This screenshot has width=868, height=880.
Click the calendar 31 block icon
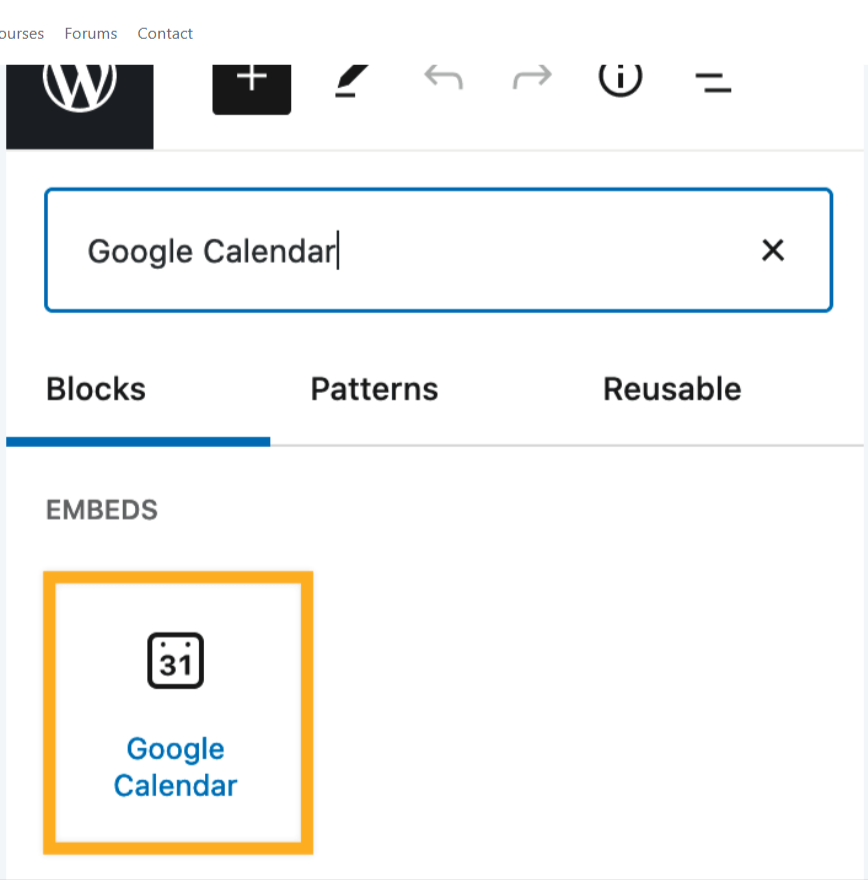tap(176, 661)
